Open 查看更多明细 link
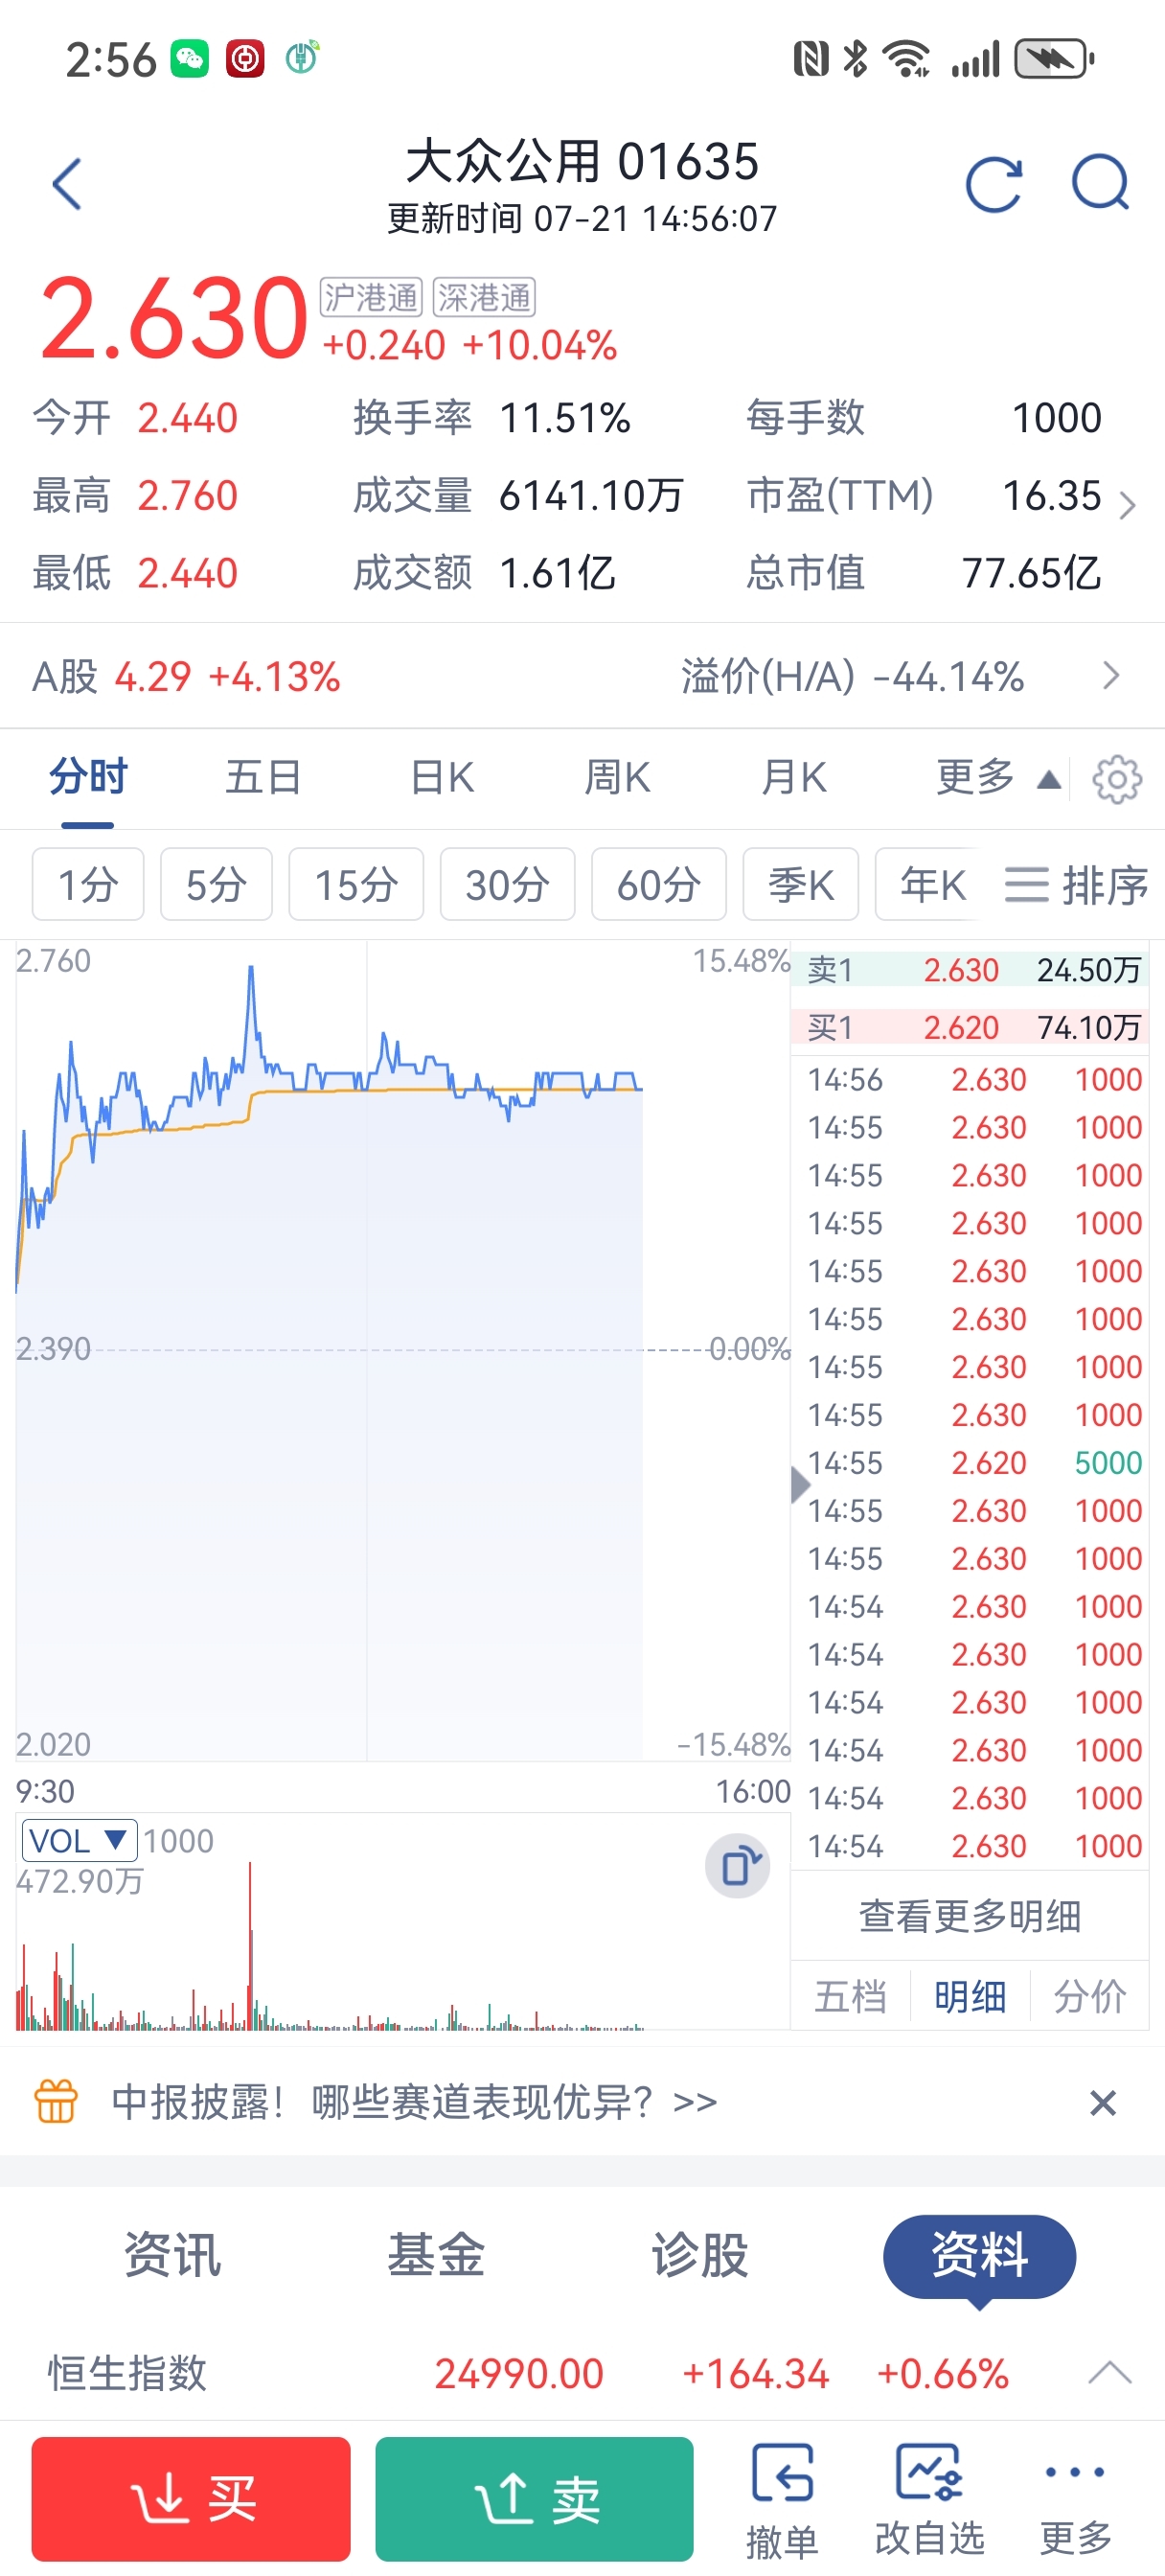1165x2576 pixels. [969, 1916]
